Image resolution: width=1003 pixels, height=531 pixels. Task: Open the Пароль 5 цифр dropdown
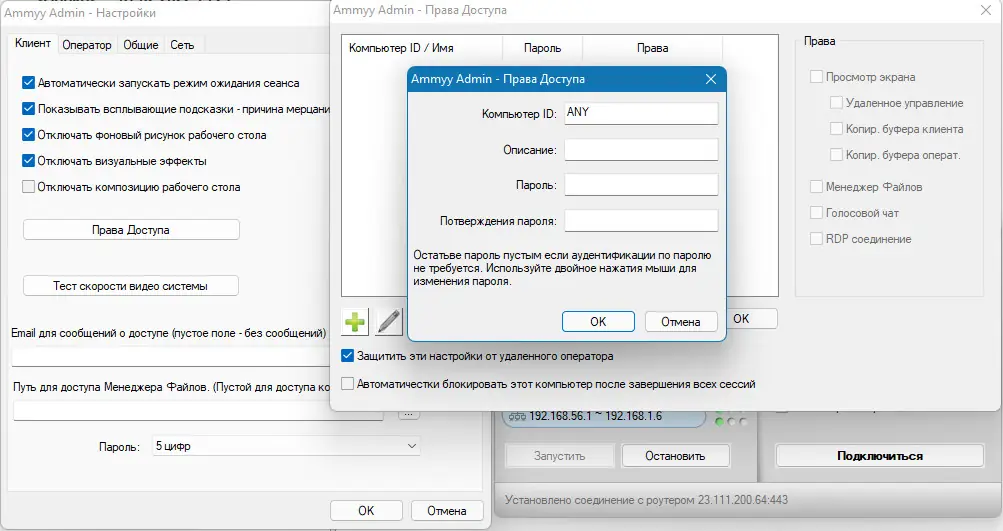pos(286,446)
